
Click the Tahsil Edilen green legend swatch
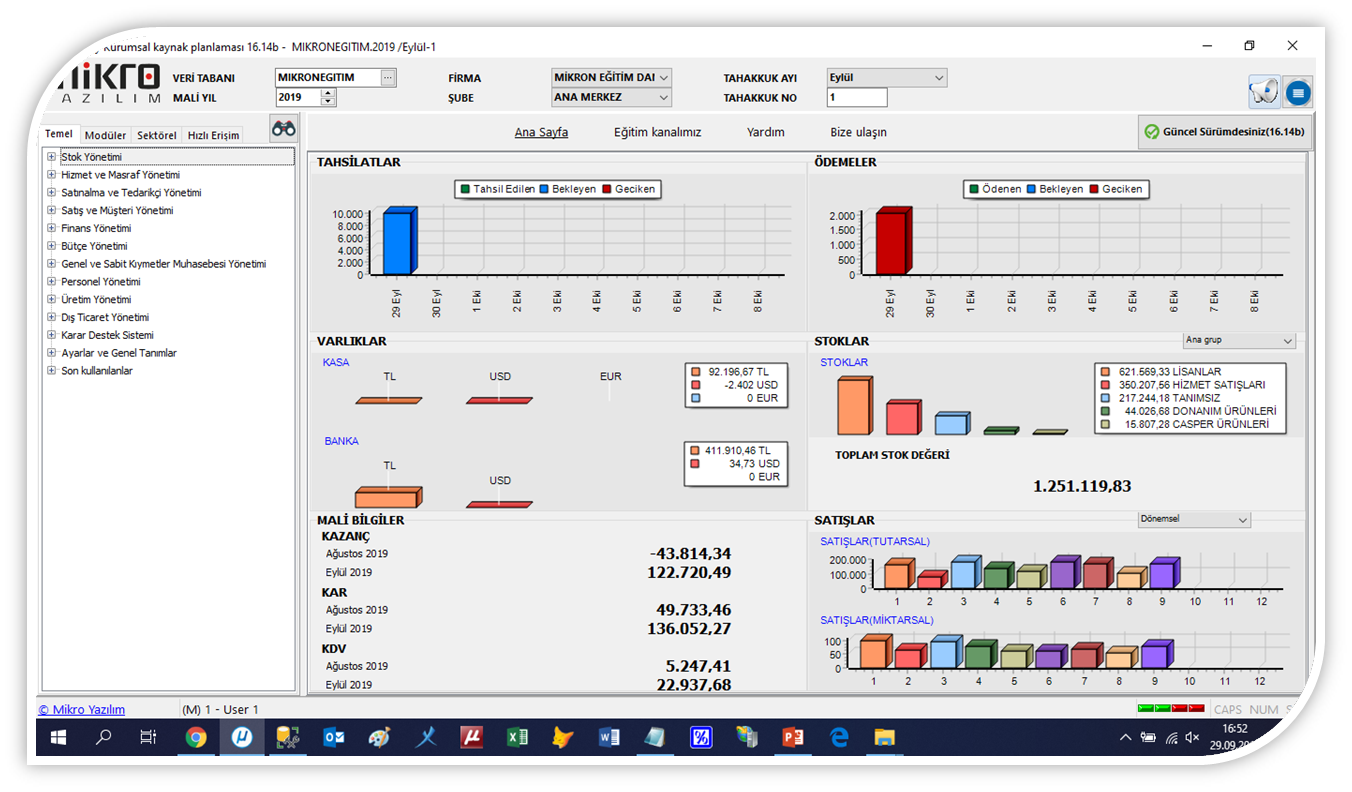[x=465, y=189]
